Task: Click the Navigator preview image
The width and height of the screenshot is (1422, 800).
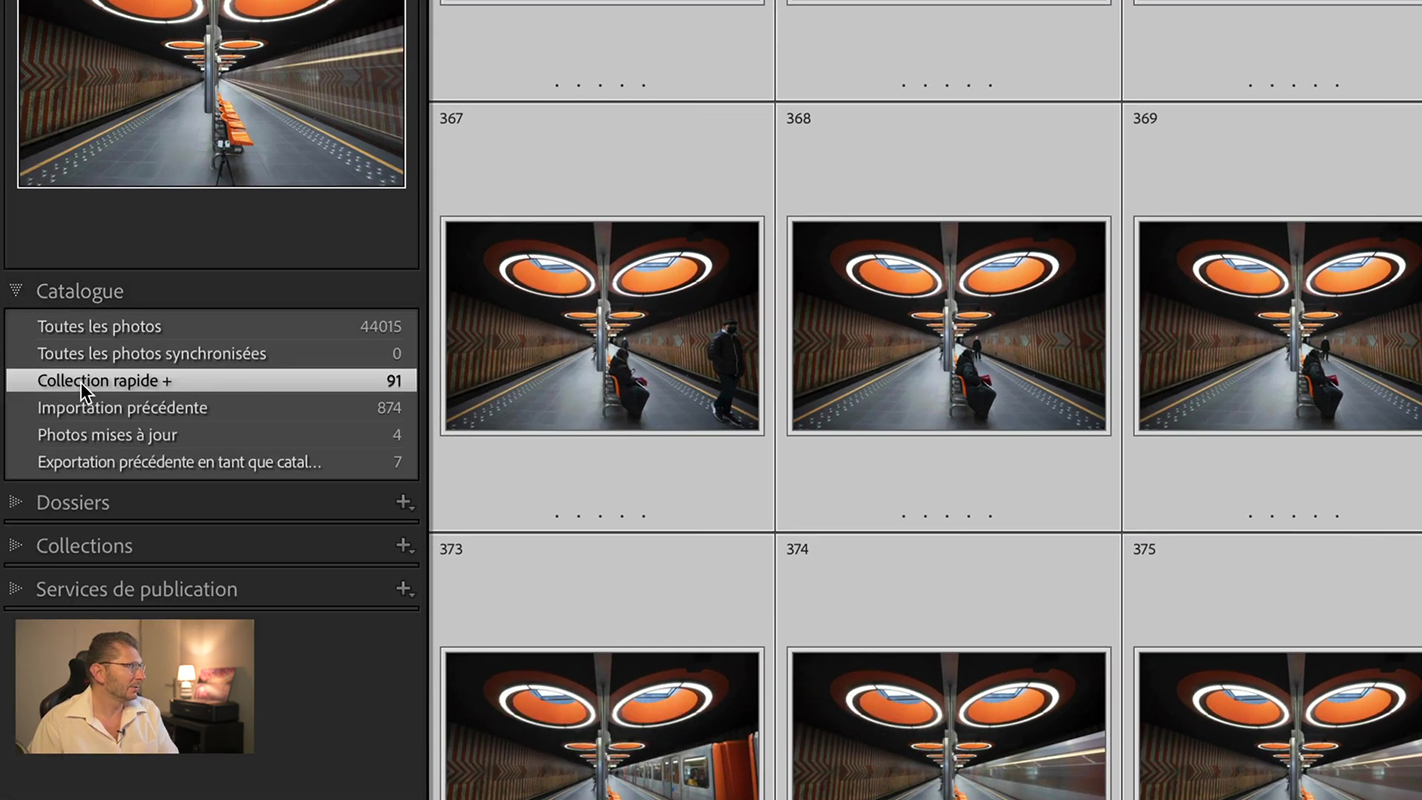Action: 211,92
